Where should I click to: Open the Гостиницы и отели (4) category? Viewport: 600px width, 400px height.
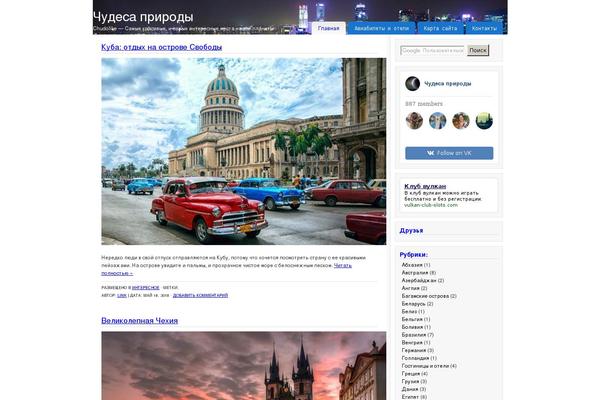coord(429,366)
